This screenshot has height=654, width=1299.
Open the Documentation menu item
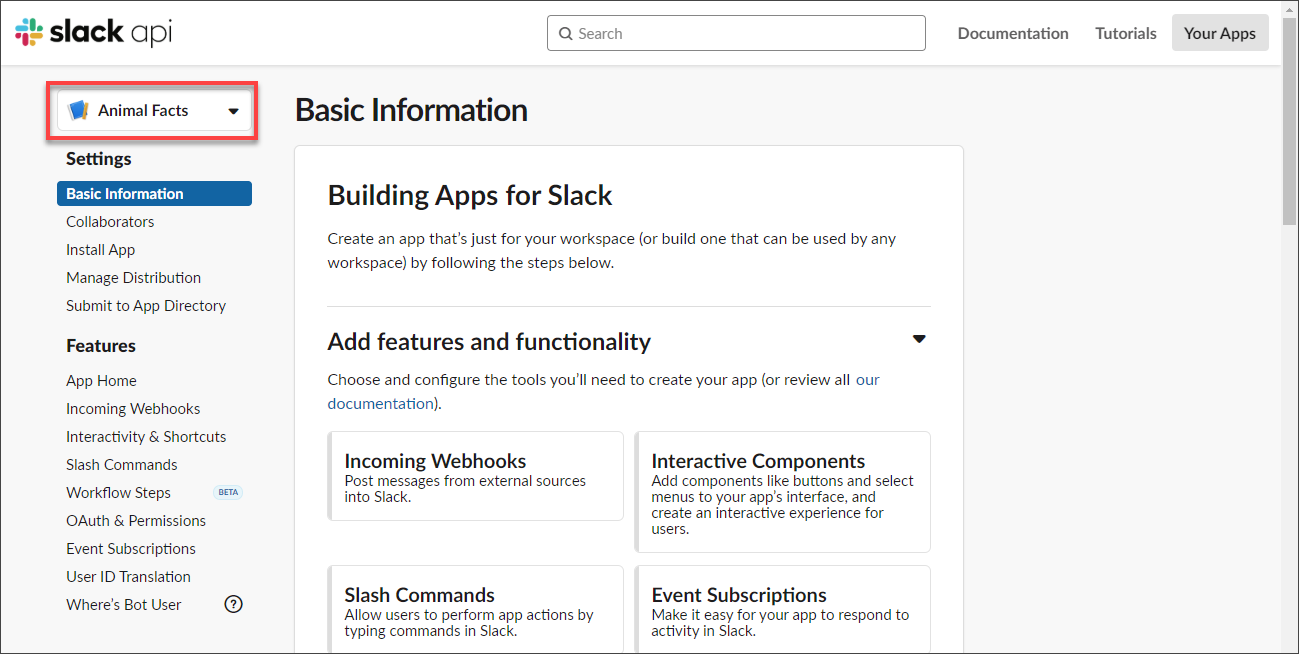pos(1013,33)
